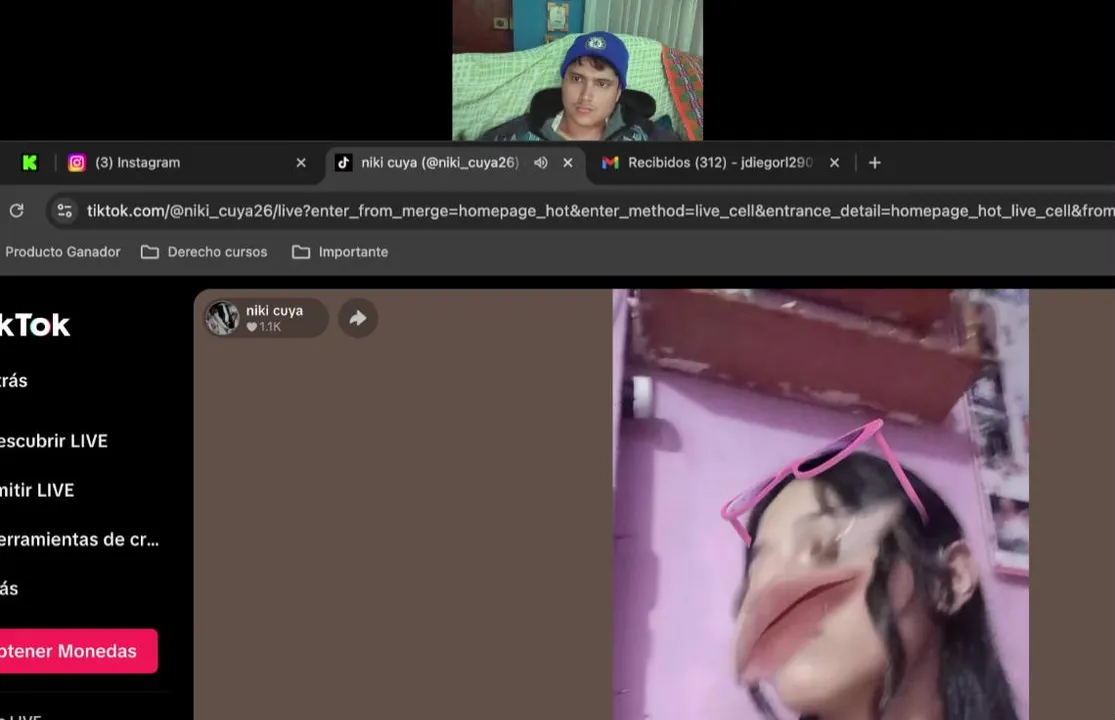Screen dimensions: 1115x720
Task: Close the Instagram tab
Action: [301, 163]
